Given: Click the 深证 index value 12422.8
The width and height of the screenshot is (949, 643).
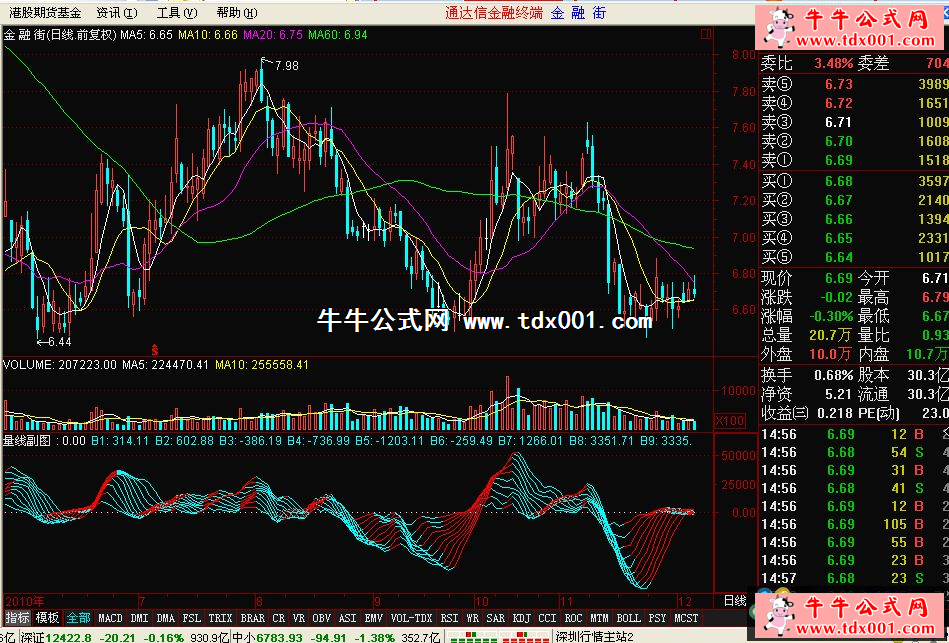Looking at the screenshot, I should 68,637.
